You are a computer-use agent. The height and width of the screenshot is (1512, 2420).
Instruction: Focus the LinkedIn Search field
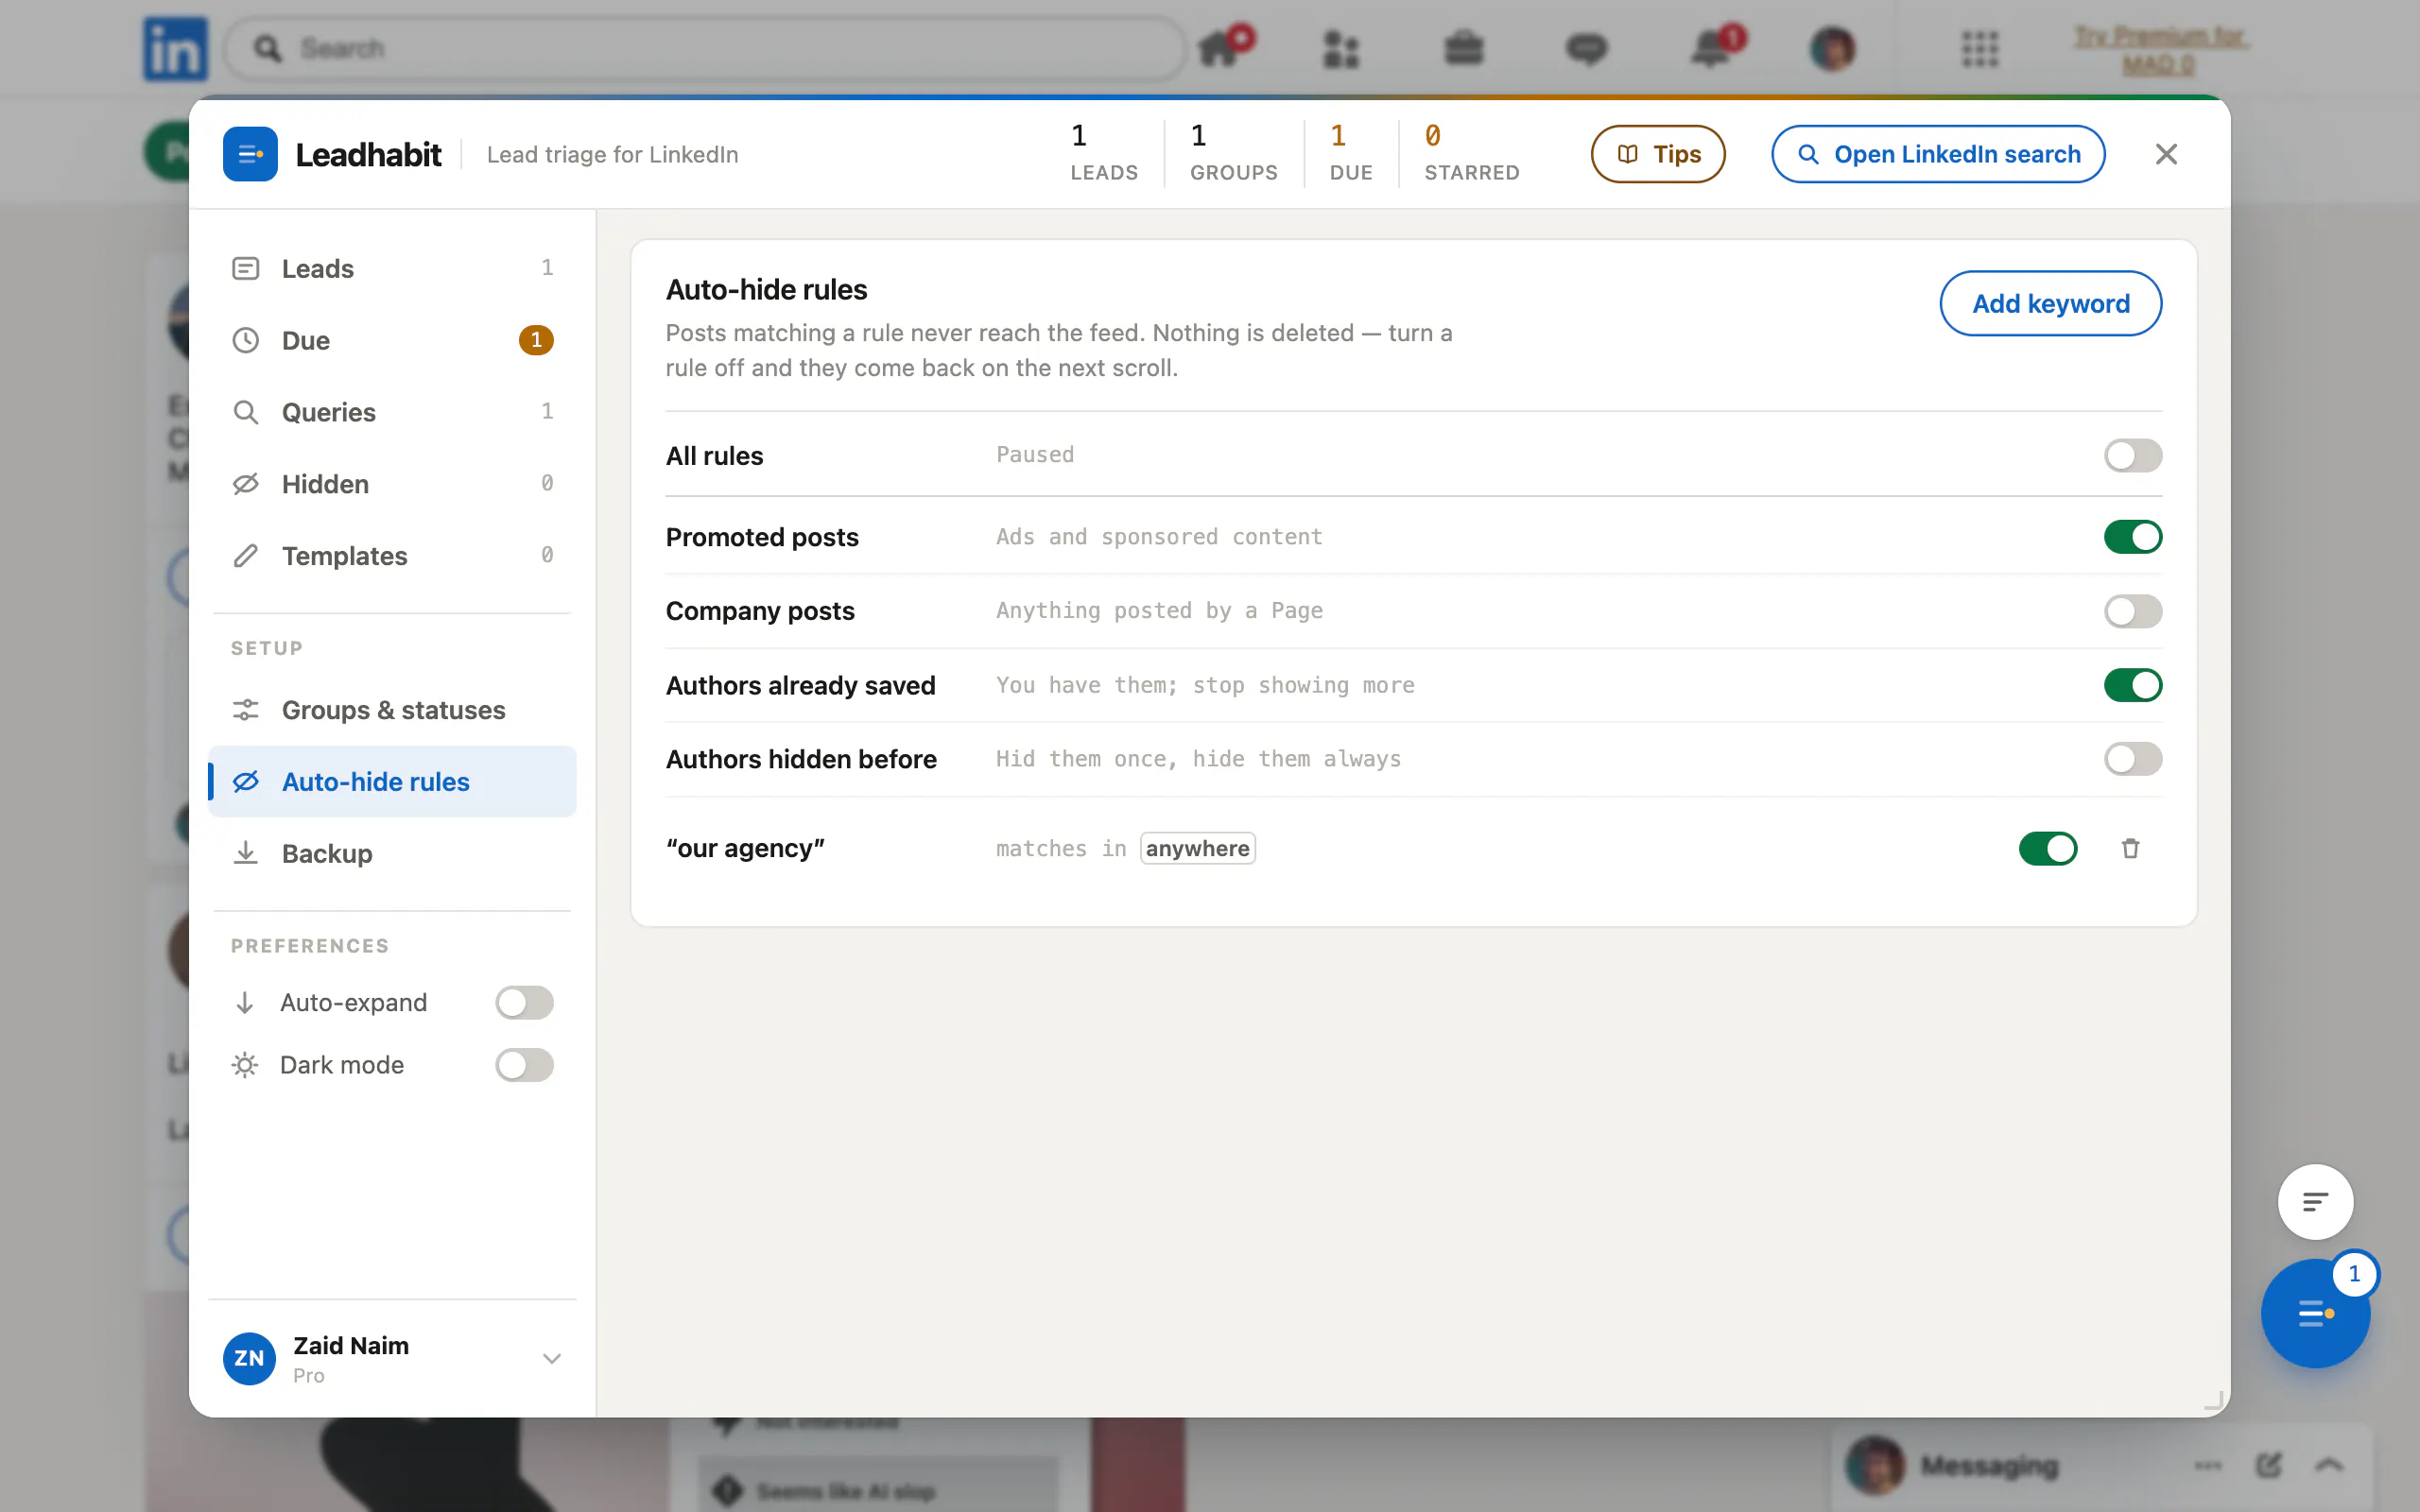coord(704,48)
